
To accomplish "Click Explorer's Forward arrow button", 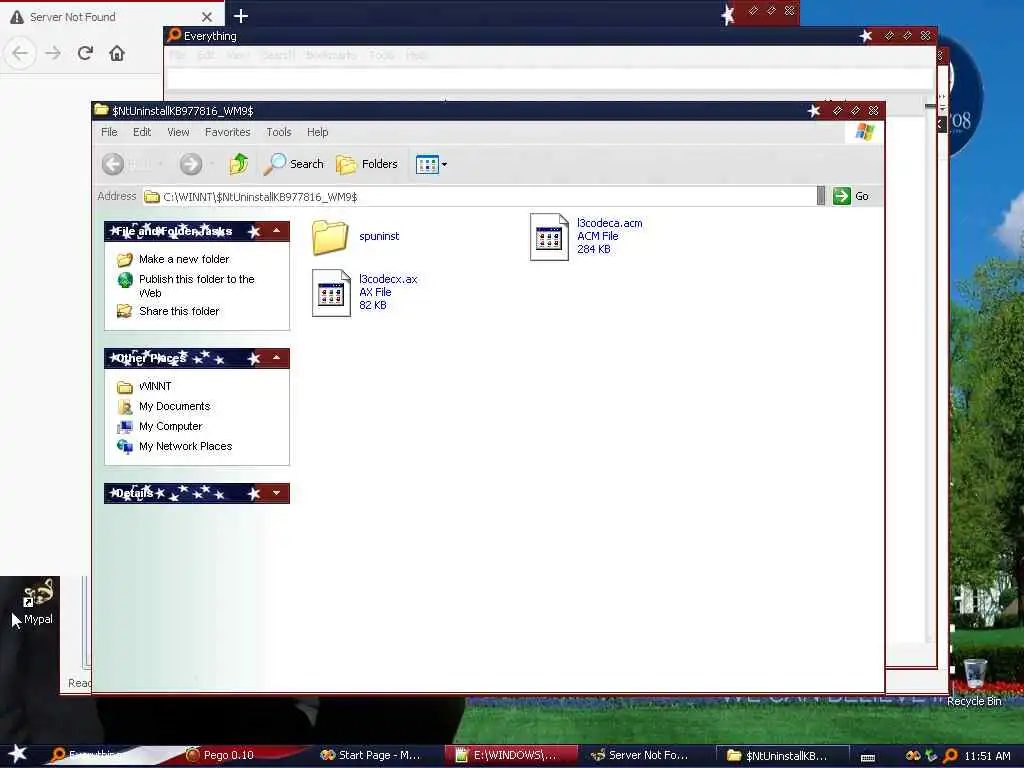I will click(191, 164).
